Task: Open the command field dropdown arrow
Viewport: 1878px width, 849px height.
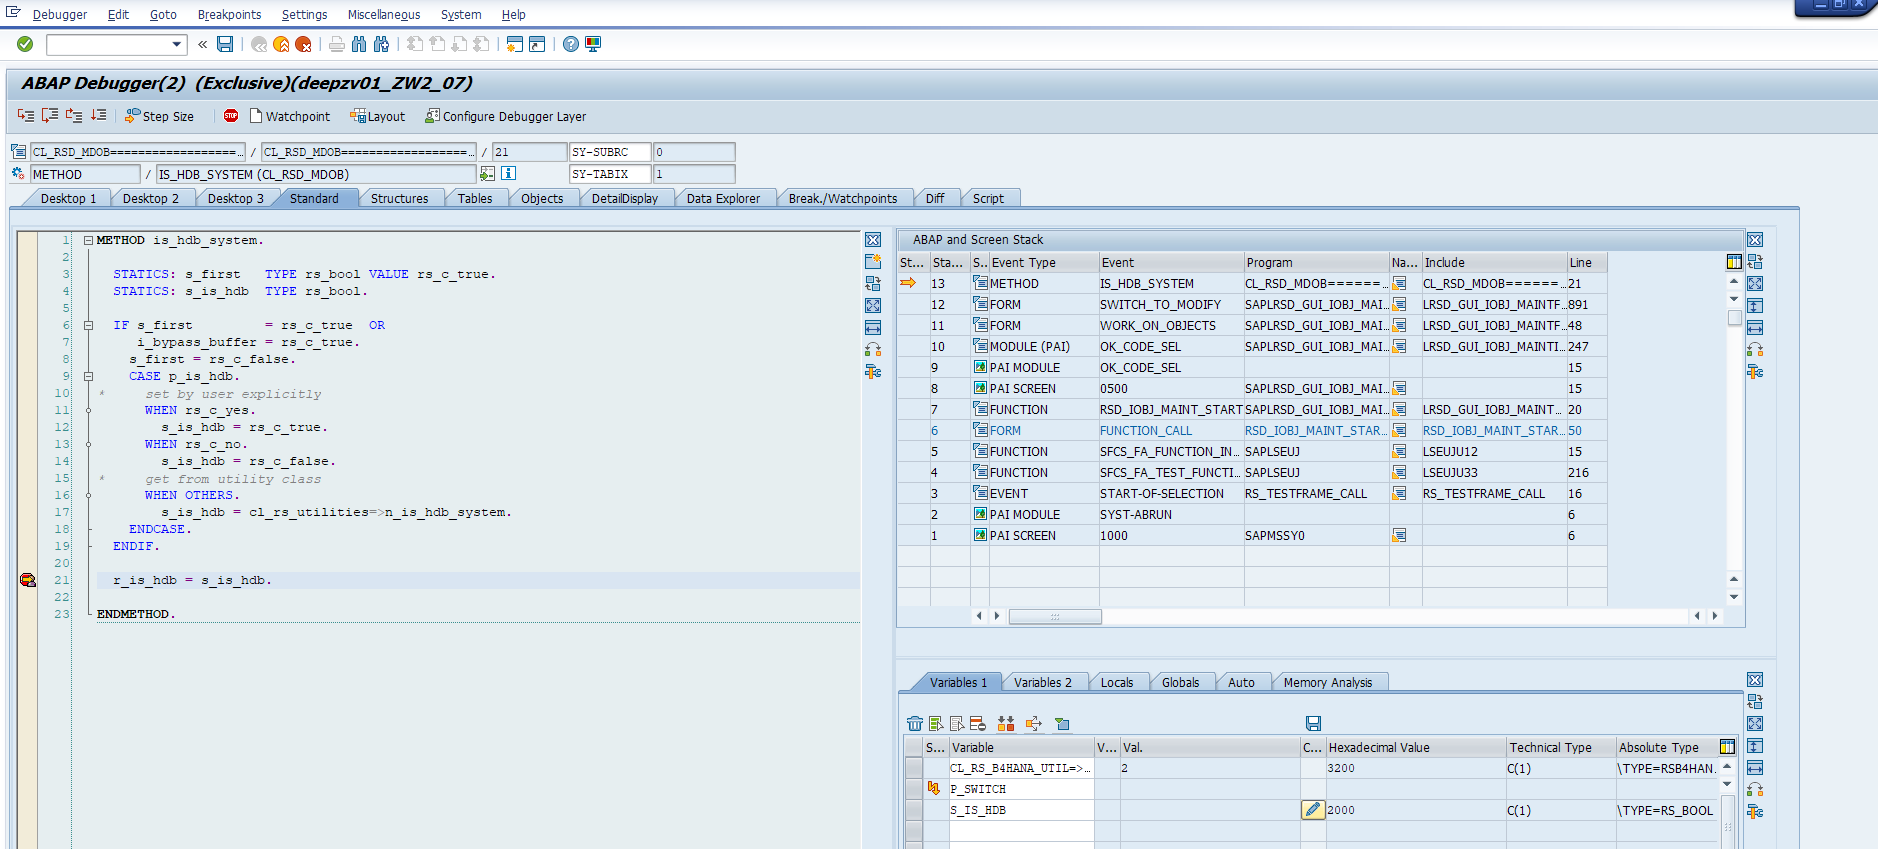Action: tap(177, 44)
